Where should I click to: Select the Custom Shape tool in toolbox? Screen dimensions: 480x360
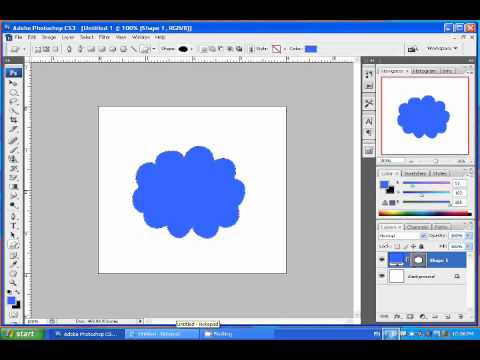coord(13,245)
